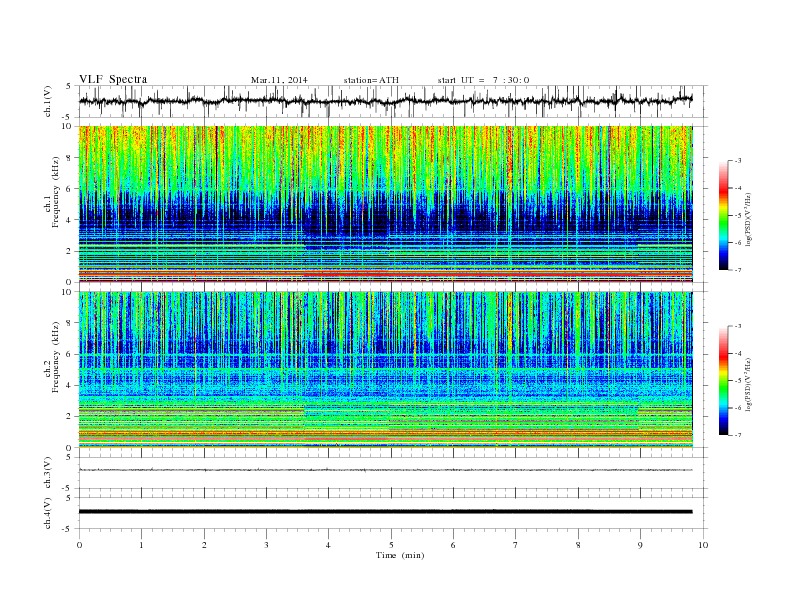Click the "ch.4(V)" axis label

pyautogui.click(x=48, y=513)
